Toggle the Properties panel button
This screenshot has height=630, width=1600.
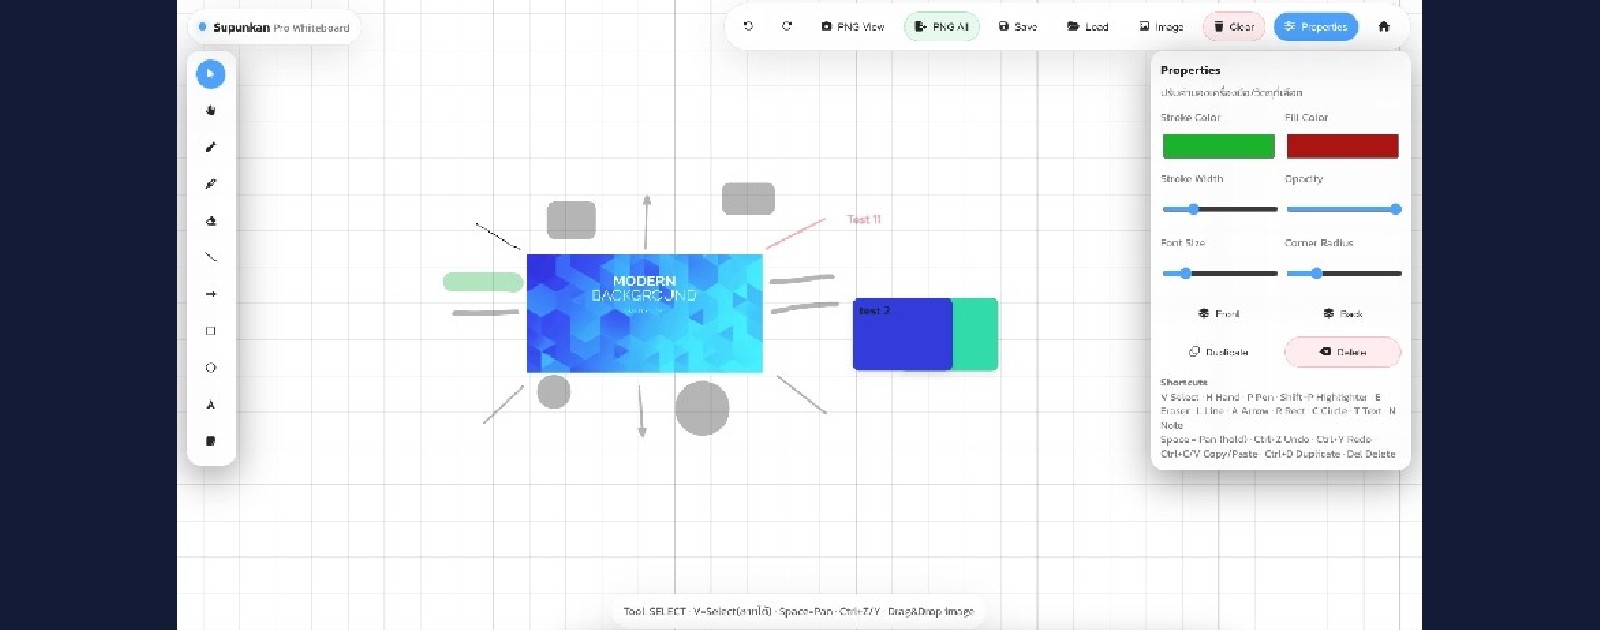click(1315, 27)
